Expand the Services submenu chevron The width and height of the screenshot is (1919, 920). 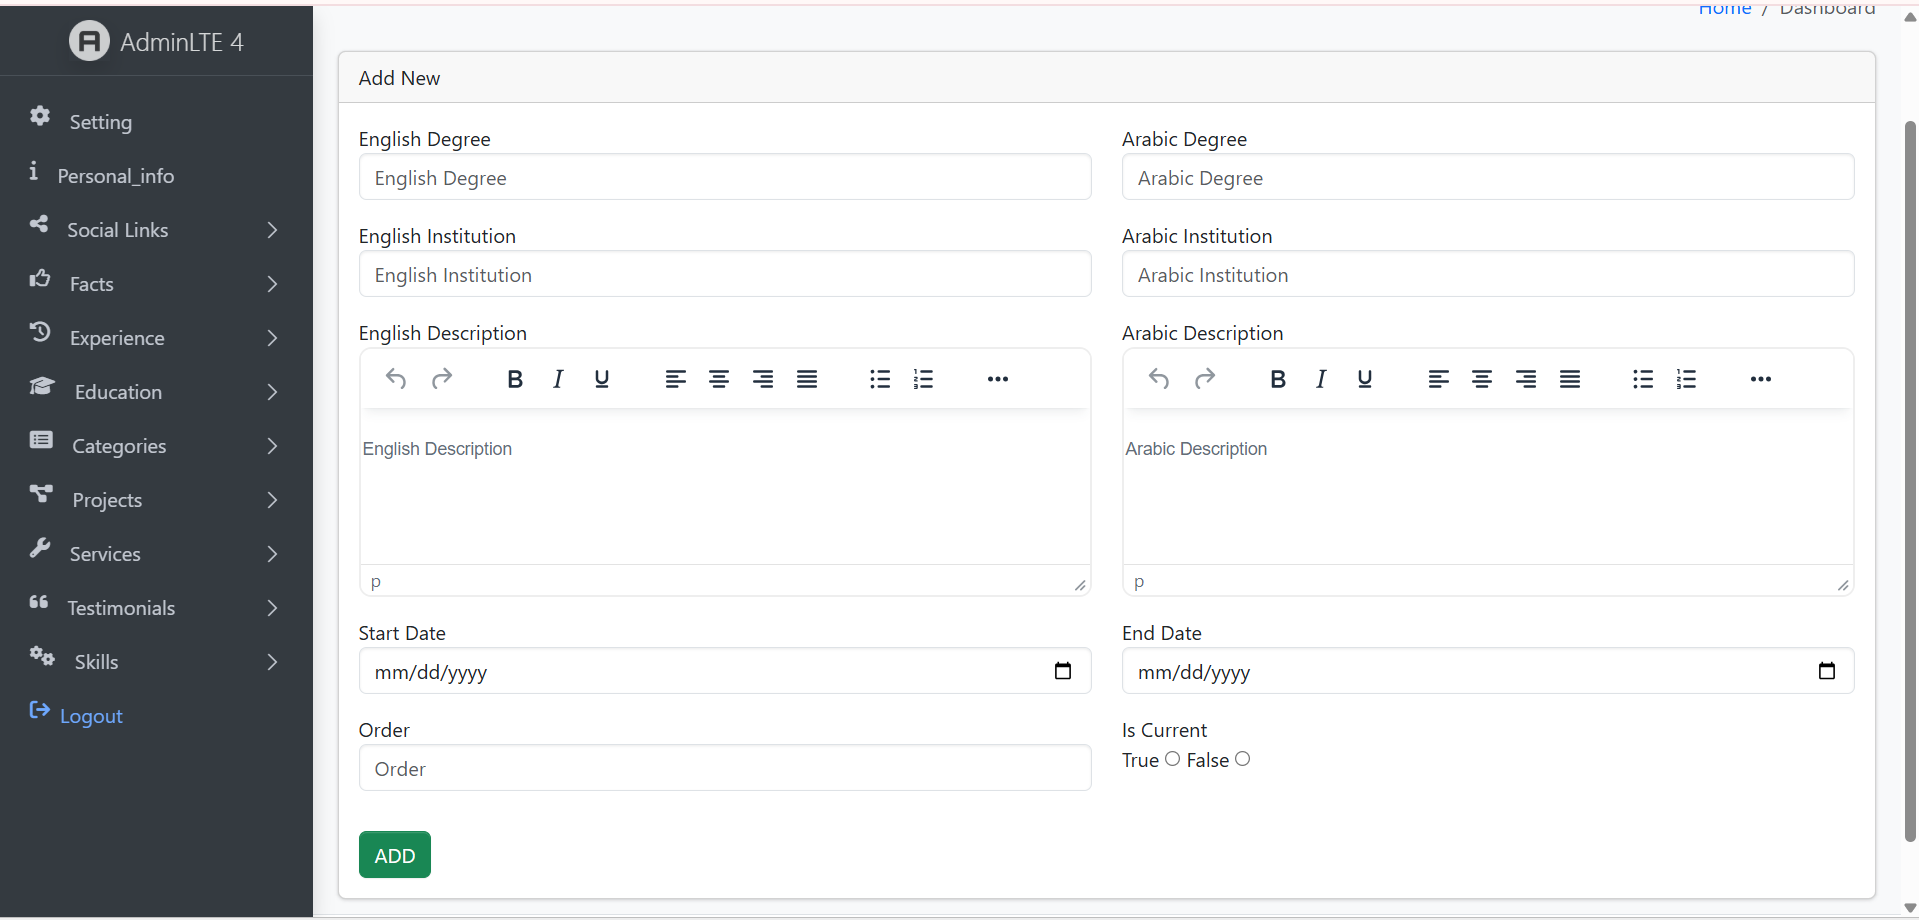273,554
